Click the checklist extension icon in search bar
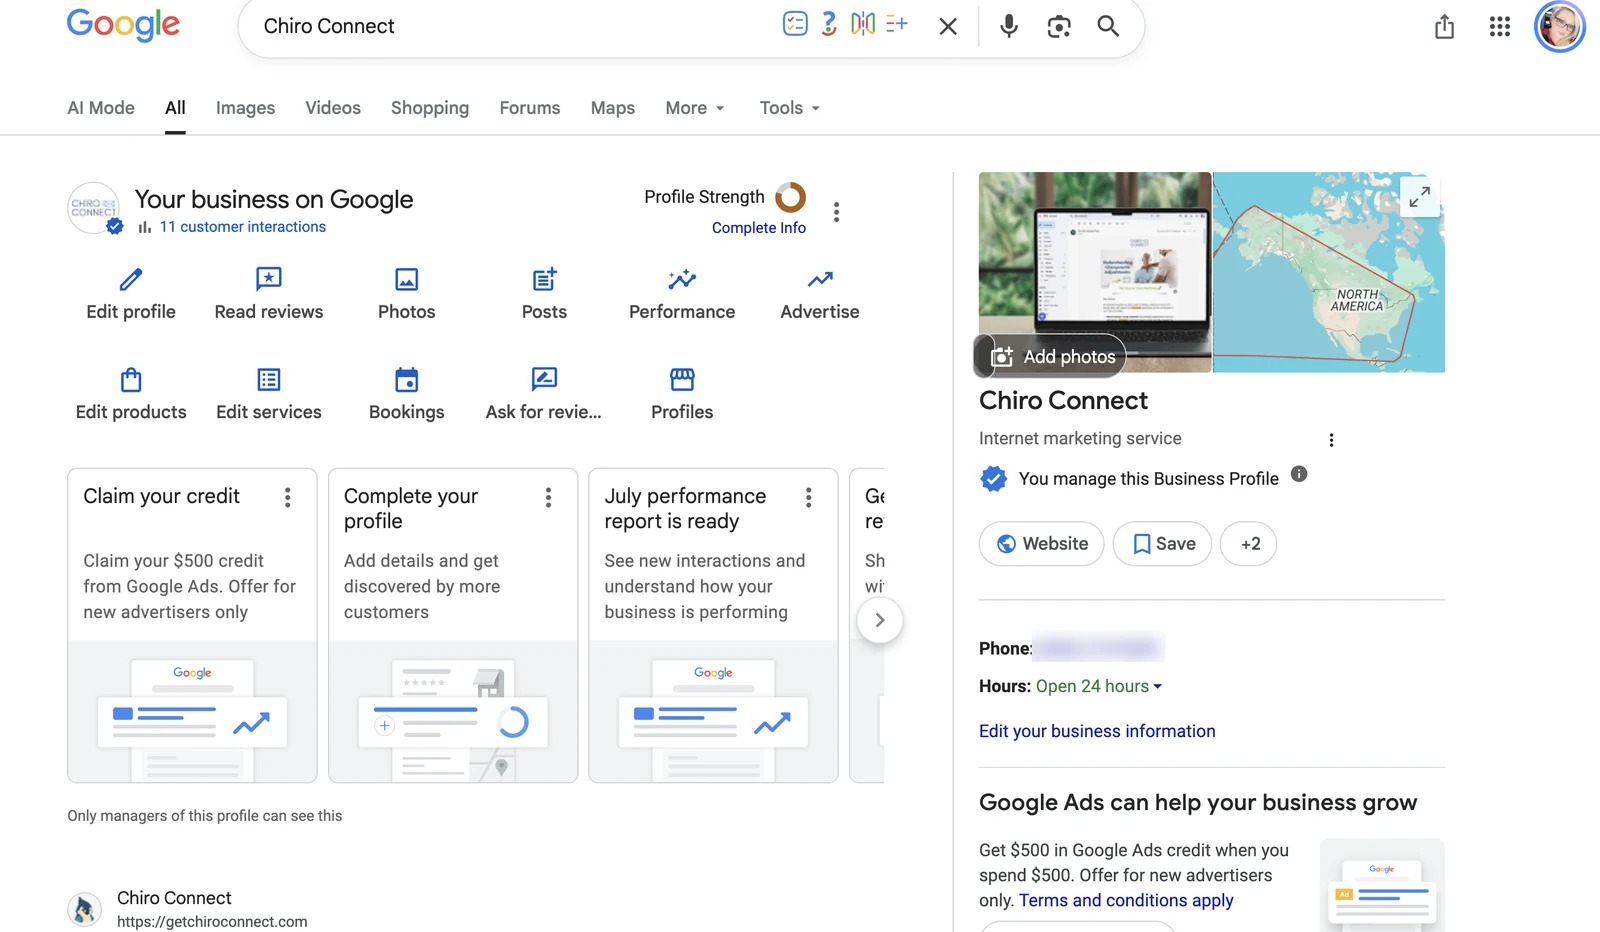 coord(795,24)
